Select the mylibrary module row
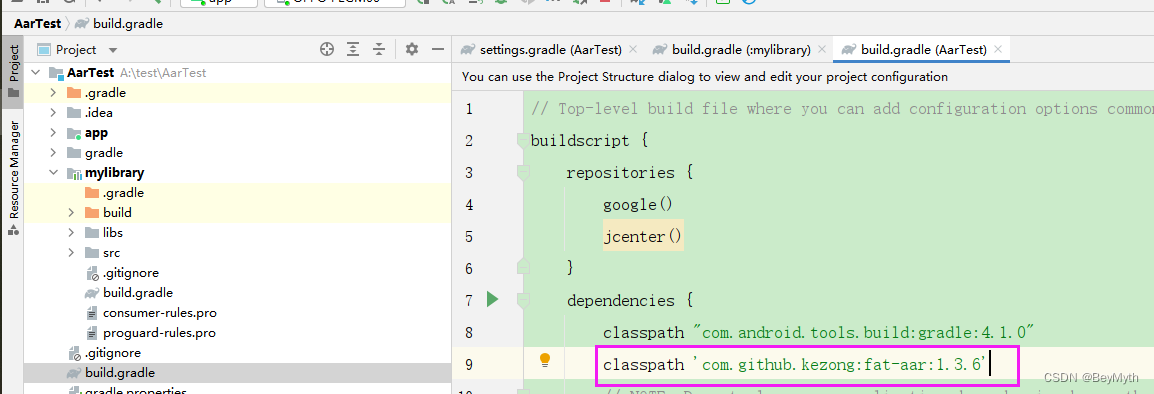 237,173
